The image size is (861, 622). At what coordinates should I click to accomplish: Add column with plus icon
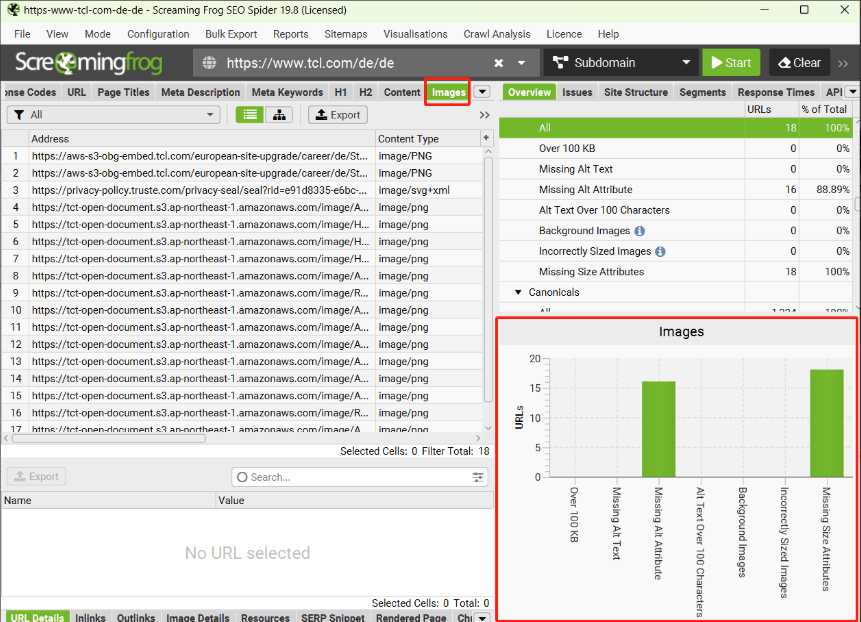[487, 138]
